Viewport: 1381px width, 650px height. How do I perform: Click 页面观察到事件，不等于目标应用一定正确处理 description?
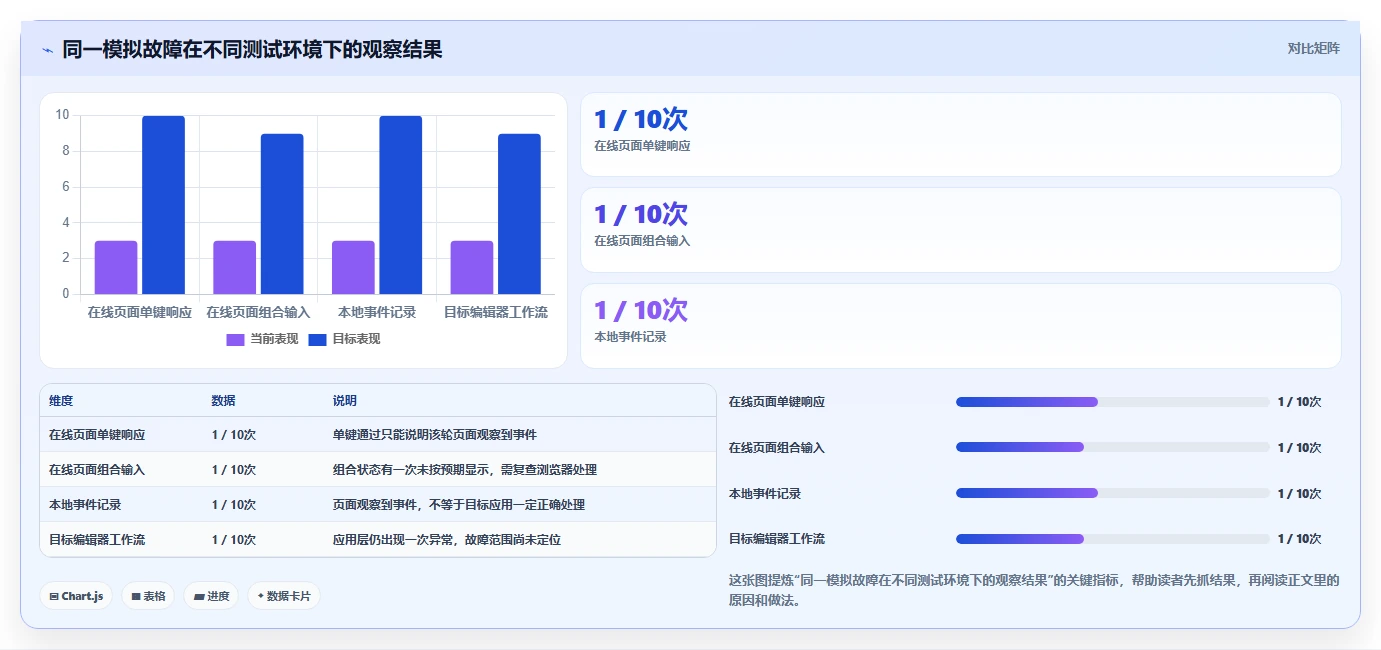[x=459, y=505]
